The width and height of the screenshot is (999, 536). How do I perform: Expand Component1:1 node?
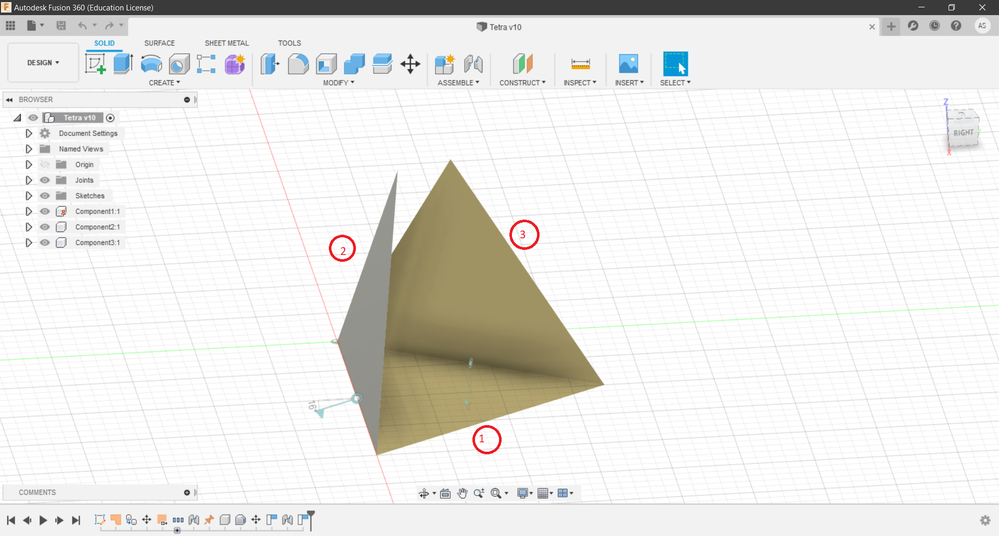pyautogui.click(x=29, y=212)
